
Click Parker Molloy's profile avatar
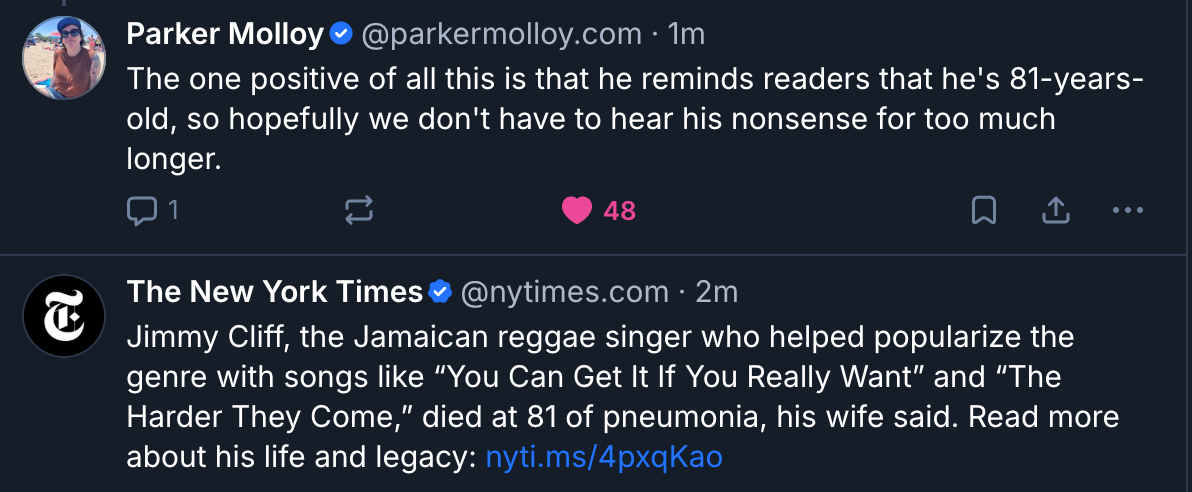[63, 57]
